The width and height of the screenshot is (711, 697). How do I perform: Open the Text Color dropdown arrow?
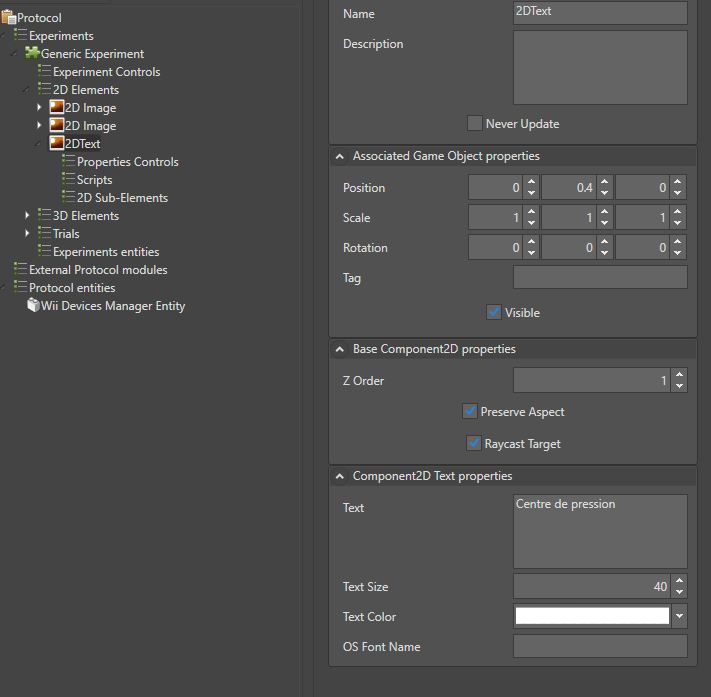coord(679,616)
